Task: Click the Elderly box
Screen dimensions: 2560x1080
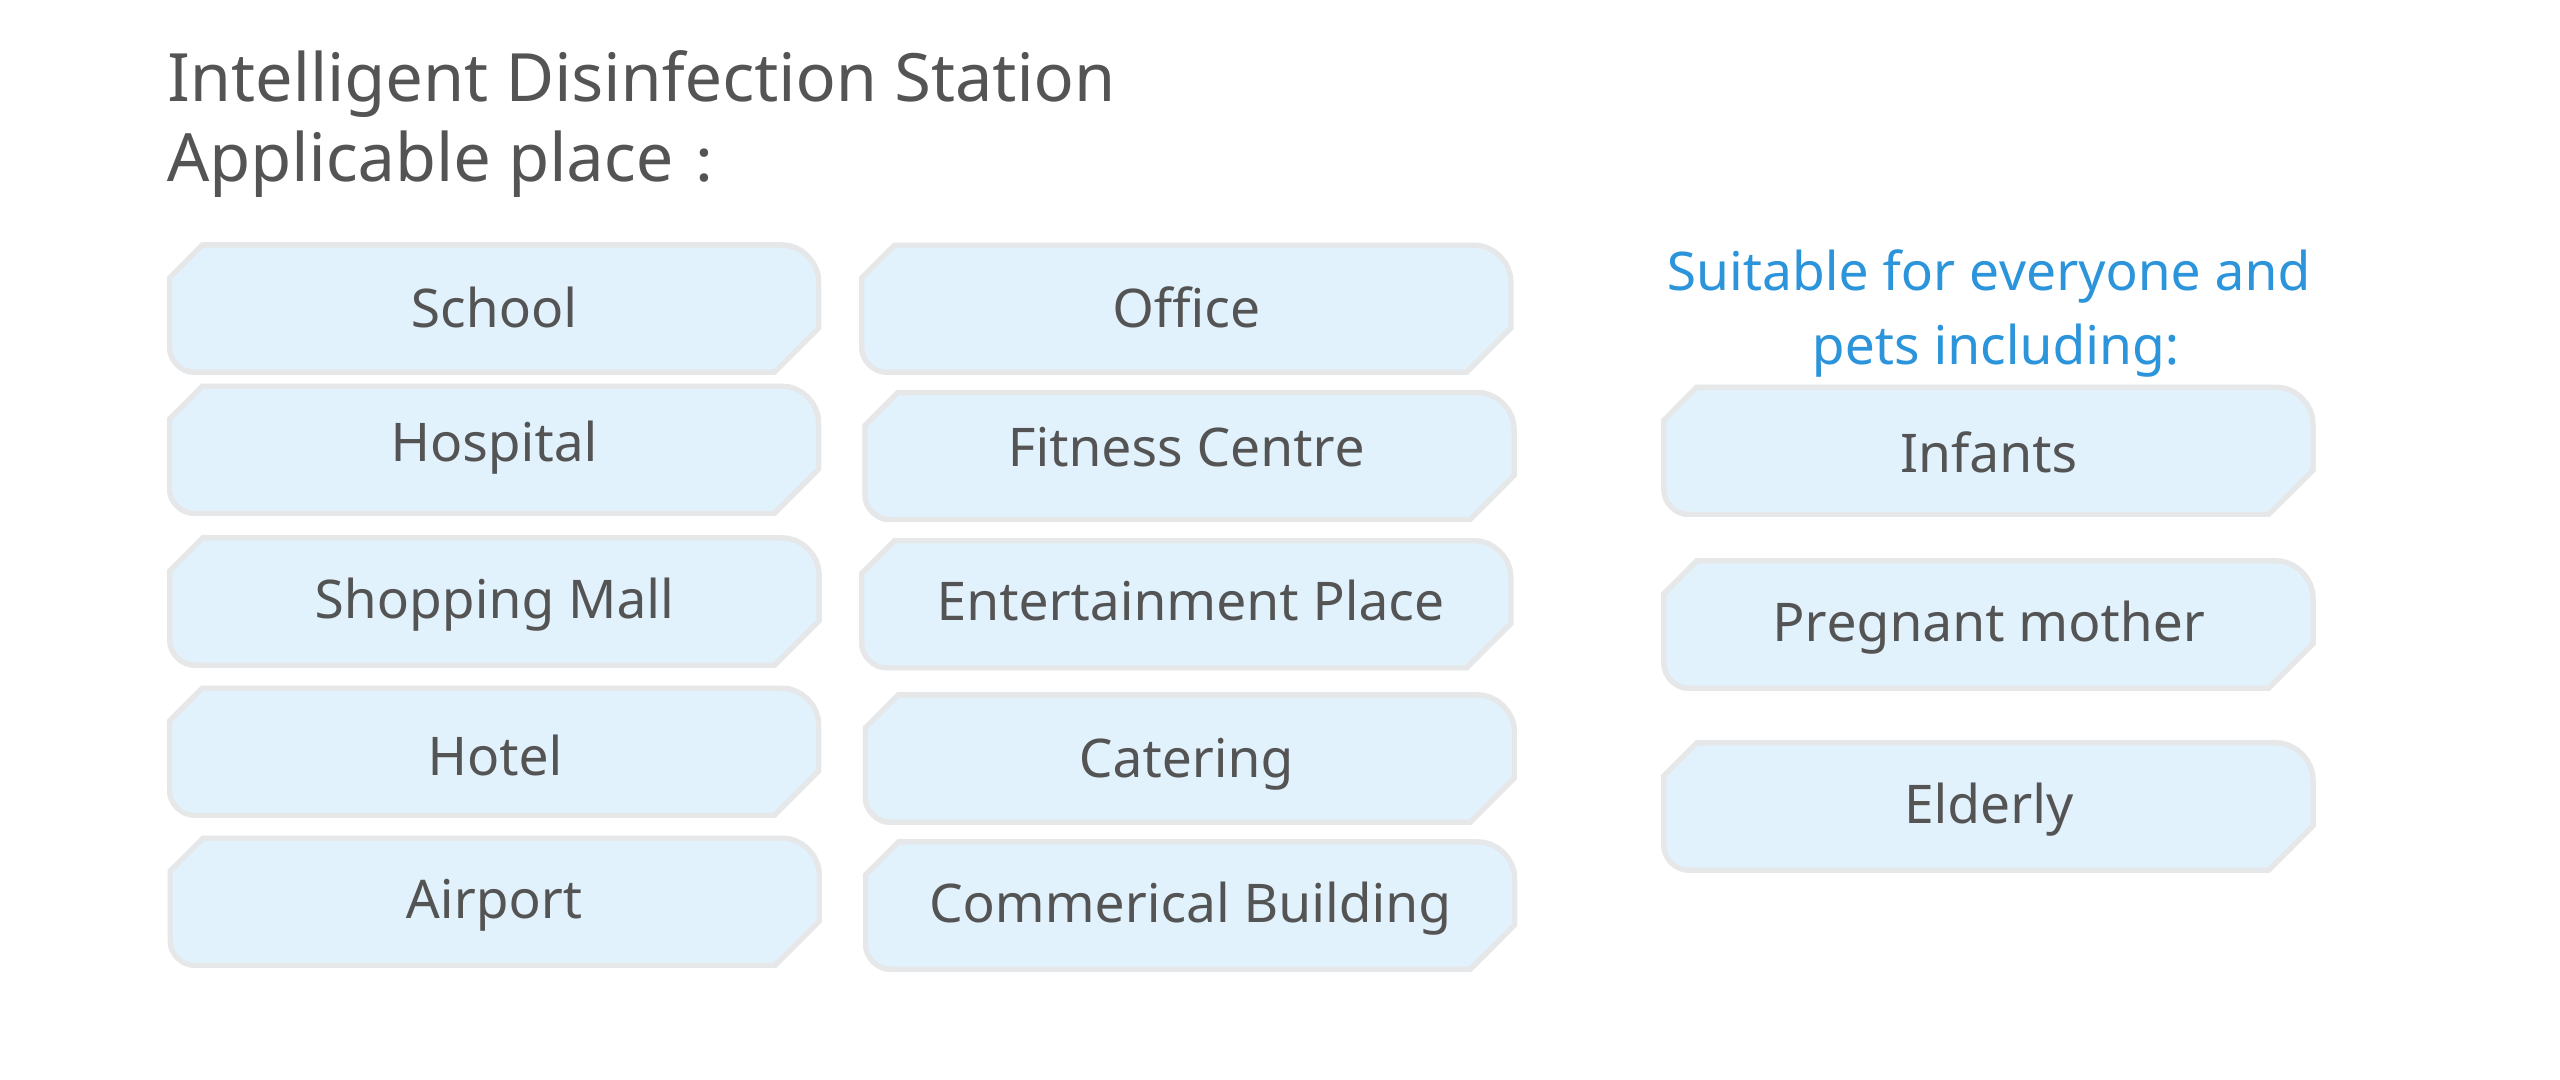Action: tap(1988, 807)
